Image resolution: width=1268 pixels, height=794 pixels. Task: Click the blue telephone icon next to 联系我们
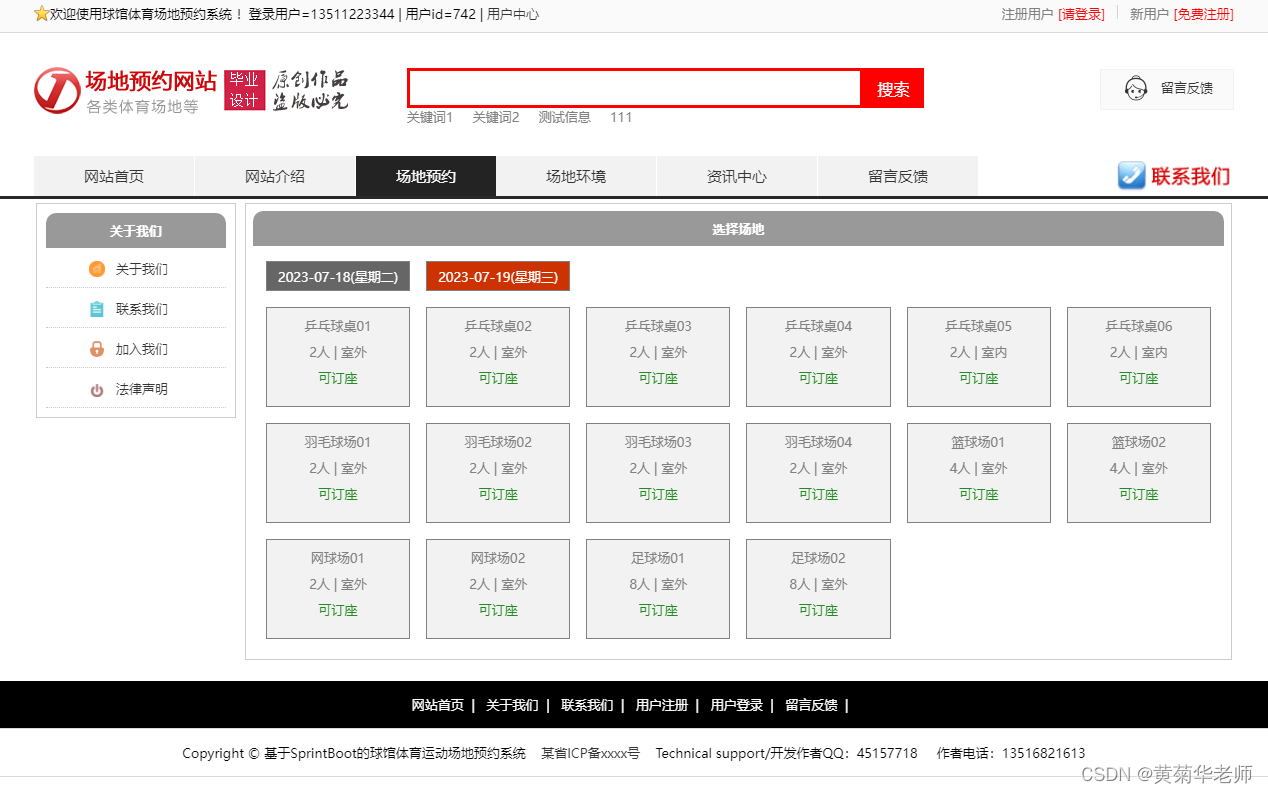pyautogui.click(x=1131, y=175)
